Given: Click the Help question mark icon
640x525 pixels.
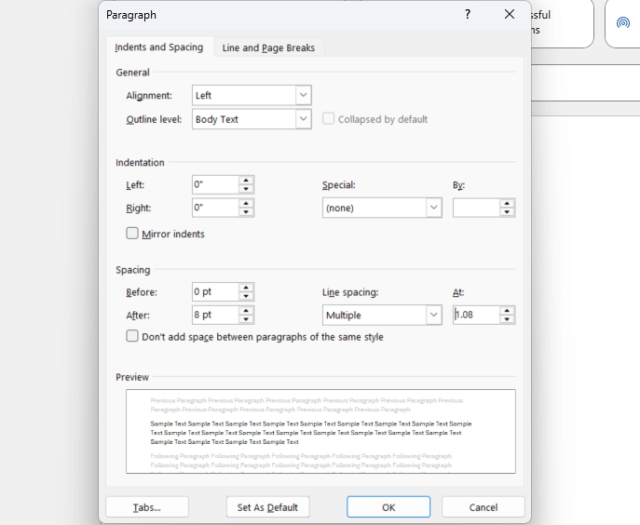Looking at the screenshot, I should pos(468,15).
